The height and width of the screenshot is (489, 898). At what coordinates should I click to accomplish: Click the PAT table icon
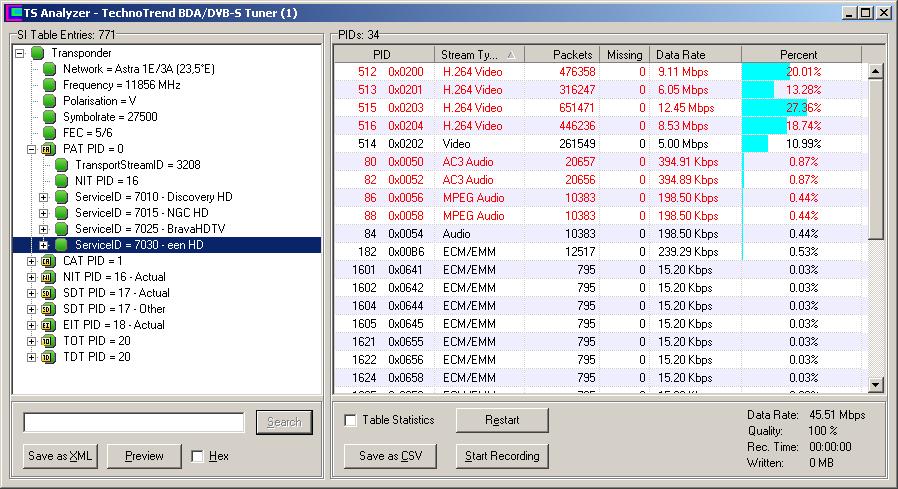tap(49, 149)
